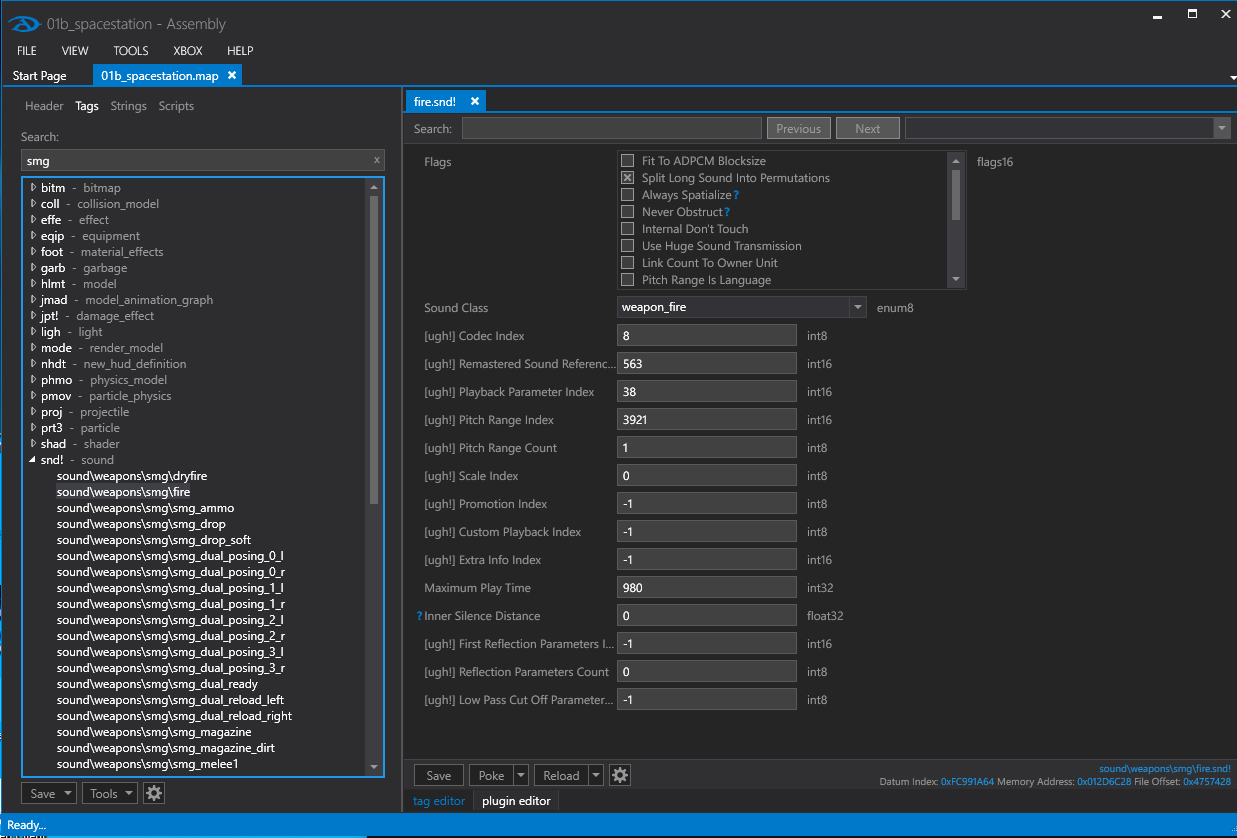
Task: Open the settings gear beside the Reload button
Action: (x=618, y=774)
